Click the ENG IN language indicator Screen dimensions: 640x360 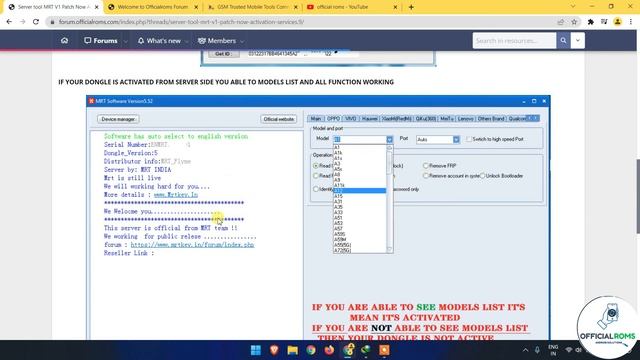pos(553,350)
